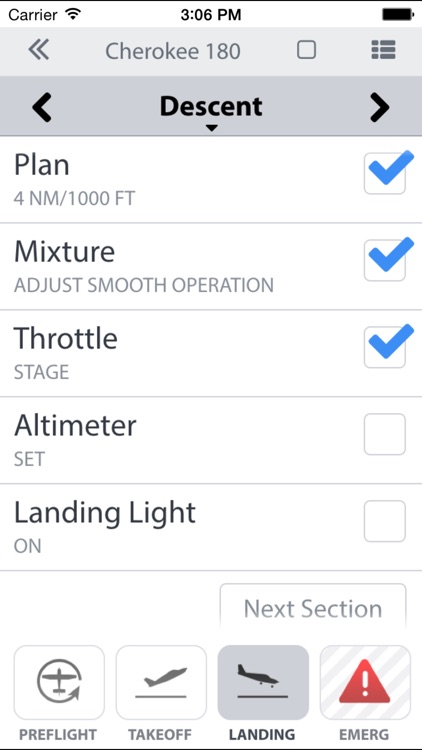Advance to the next section with the right arrow
This screenshot has width=422, height=750.
tap(379, 108)
